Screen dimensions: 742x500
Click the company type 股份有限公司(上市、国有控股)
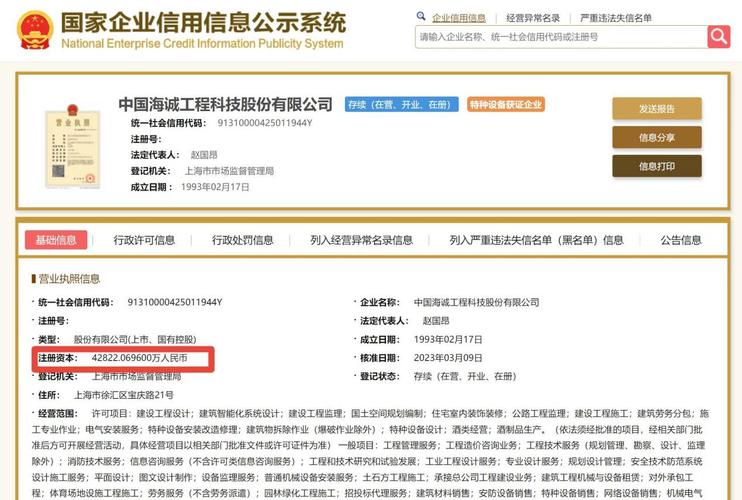tap(135, 340)
